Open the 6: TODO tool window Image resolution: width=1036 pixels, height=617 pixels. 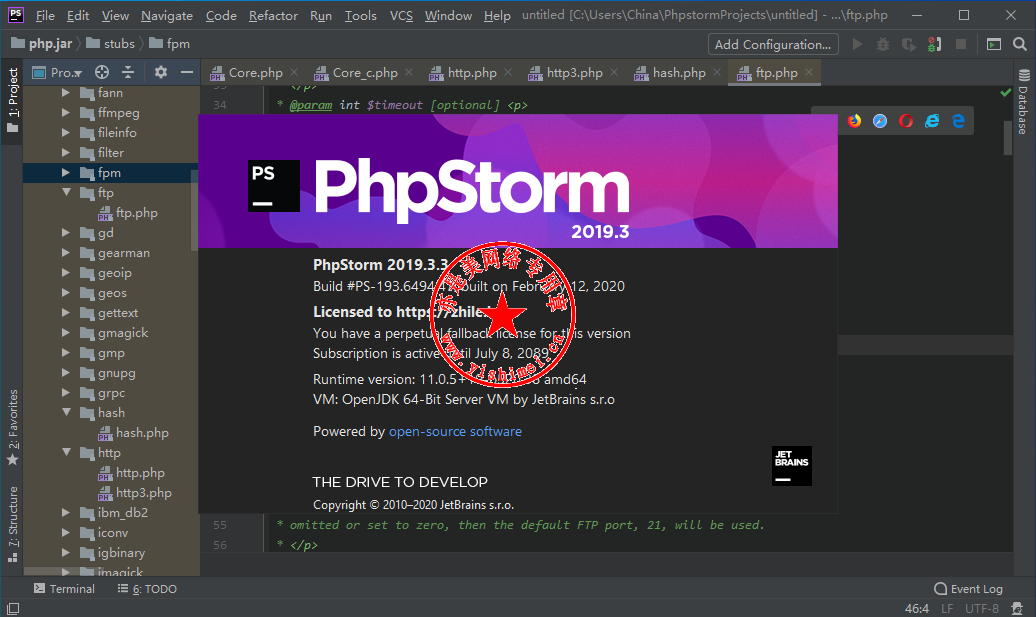point(147,589)
